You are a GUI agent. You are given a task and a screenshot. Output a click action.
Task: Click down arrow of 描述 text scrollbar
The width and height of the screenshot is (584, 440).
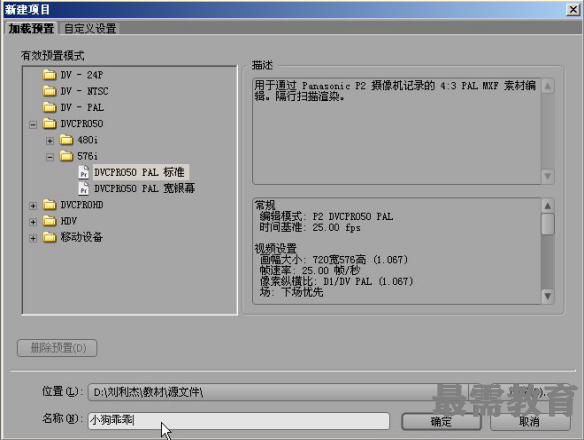tap(548, 176)
